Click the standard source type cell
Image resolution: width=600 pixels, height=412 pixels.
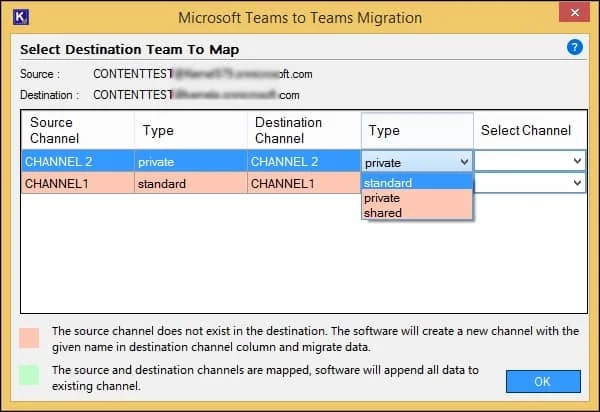(191, 183)
